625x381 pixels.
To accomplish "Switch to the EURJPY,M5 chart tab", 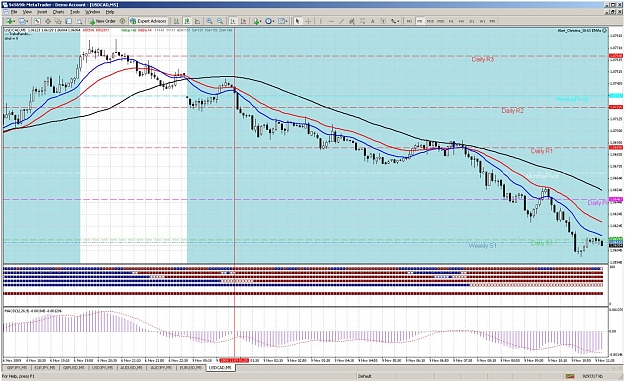I will tap(45, 367).
